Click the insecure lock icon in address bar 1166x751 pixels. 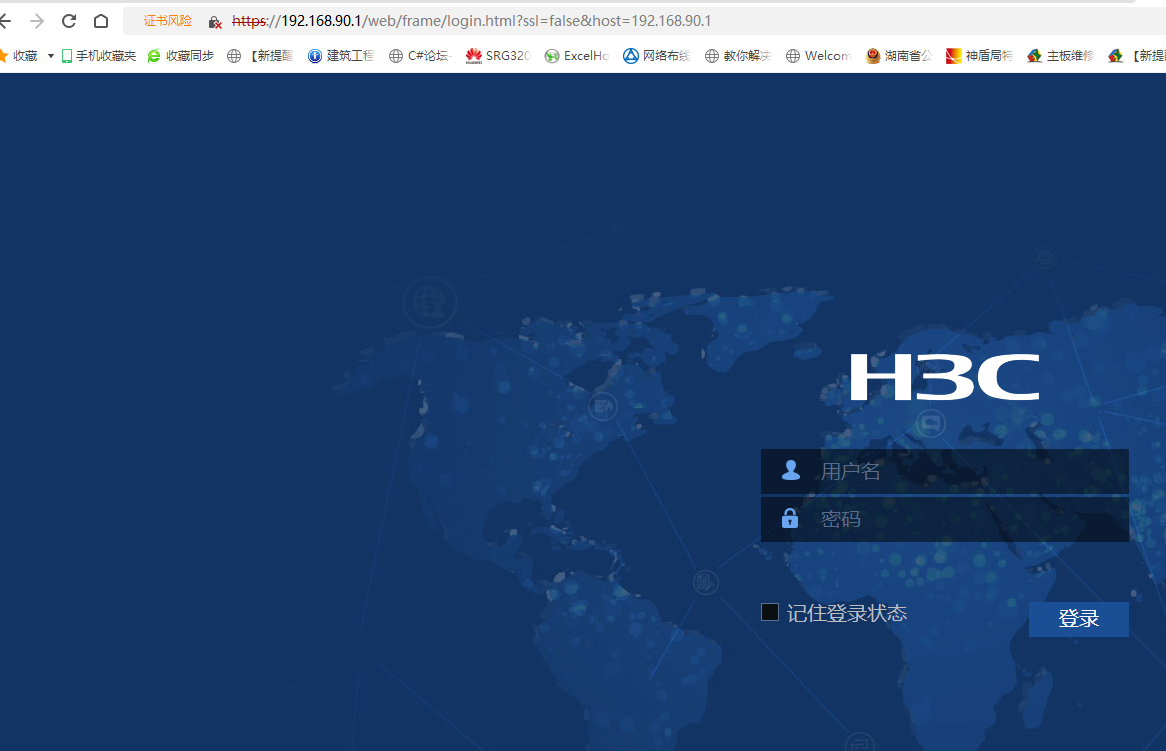coord(215,22)
